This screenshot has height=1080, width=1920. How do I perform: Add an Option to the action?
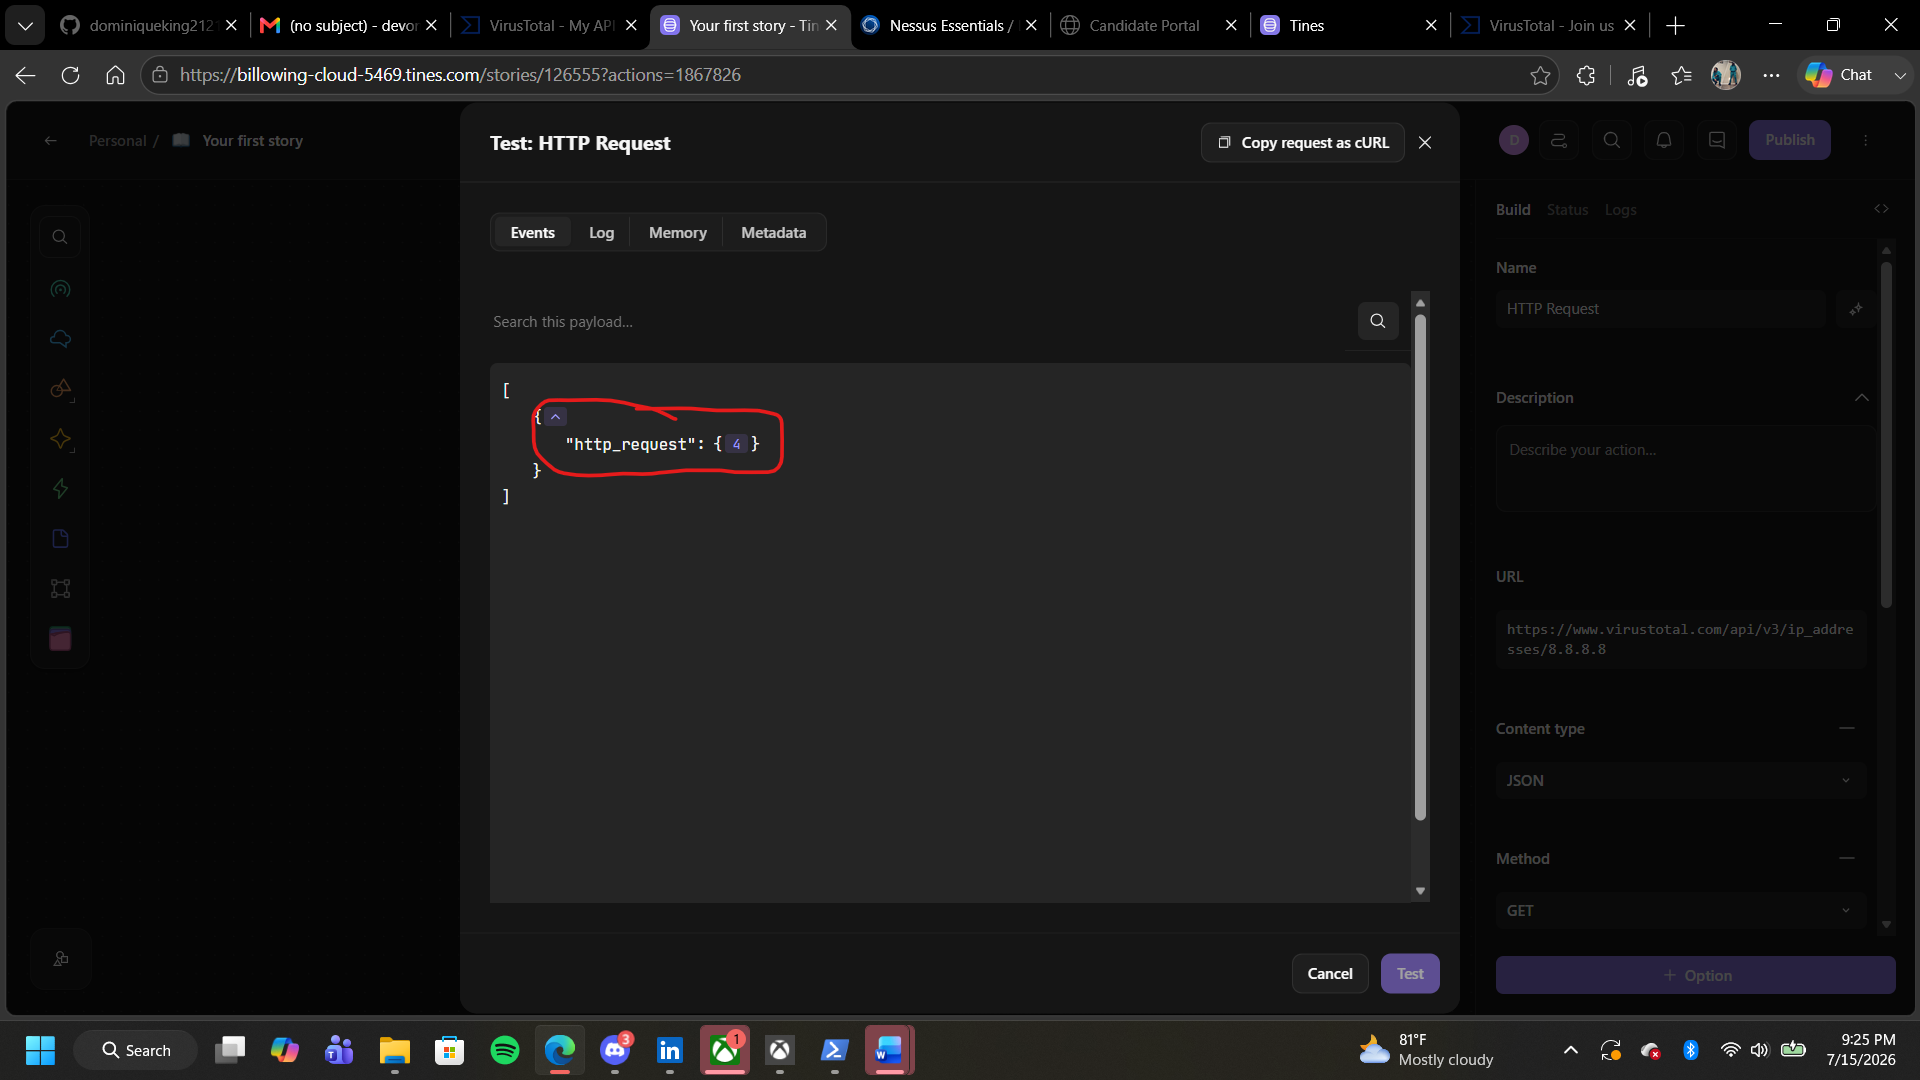1696,975
